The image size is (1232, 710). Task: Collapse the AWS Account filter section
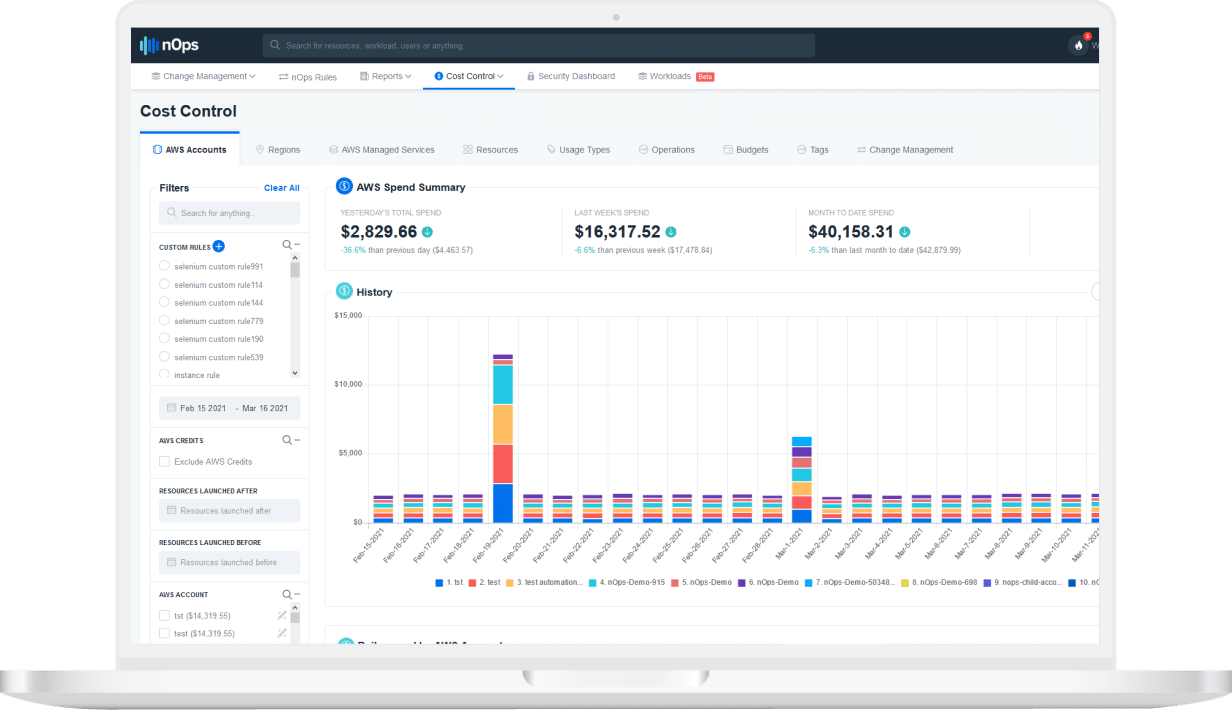(297, 594)
